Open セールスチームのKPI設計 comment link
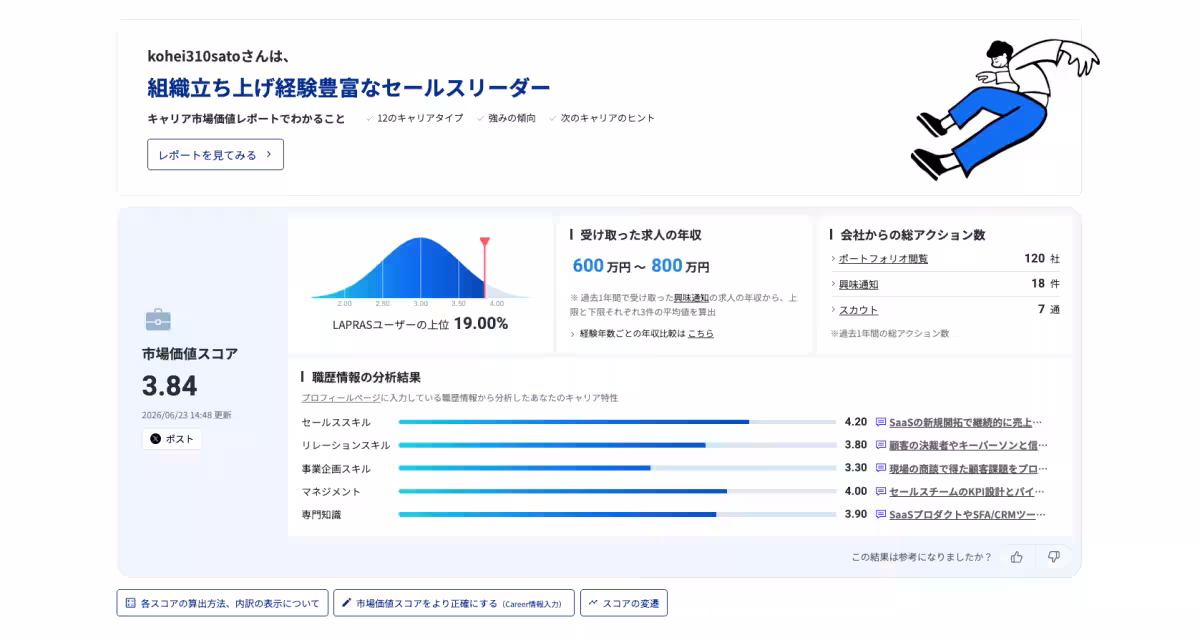Viewport: 1200px width, 640px height. point(966,491)
